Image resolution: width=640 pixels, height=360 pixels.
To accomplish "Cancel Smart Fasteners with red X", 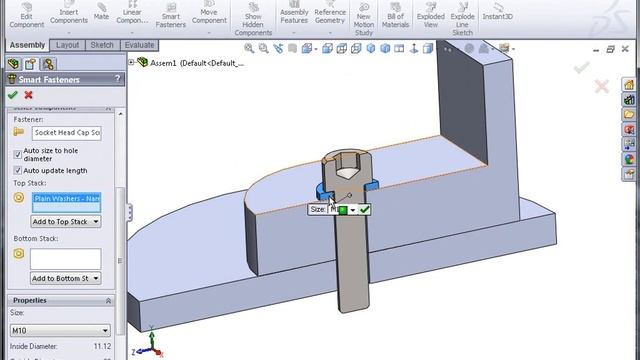I will (x=28, y=95).
